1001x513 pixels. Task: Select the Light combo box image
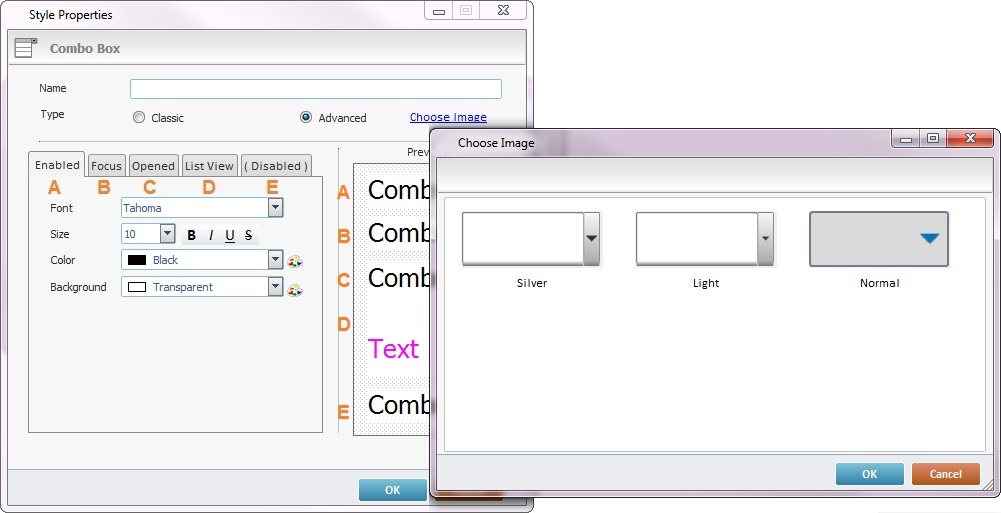click(705, 239)
